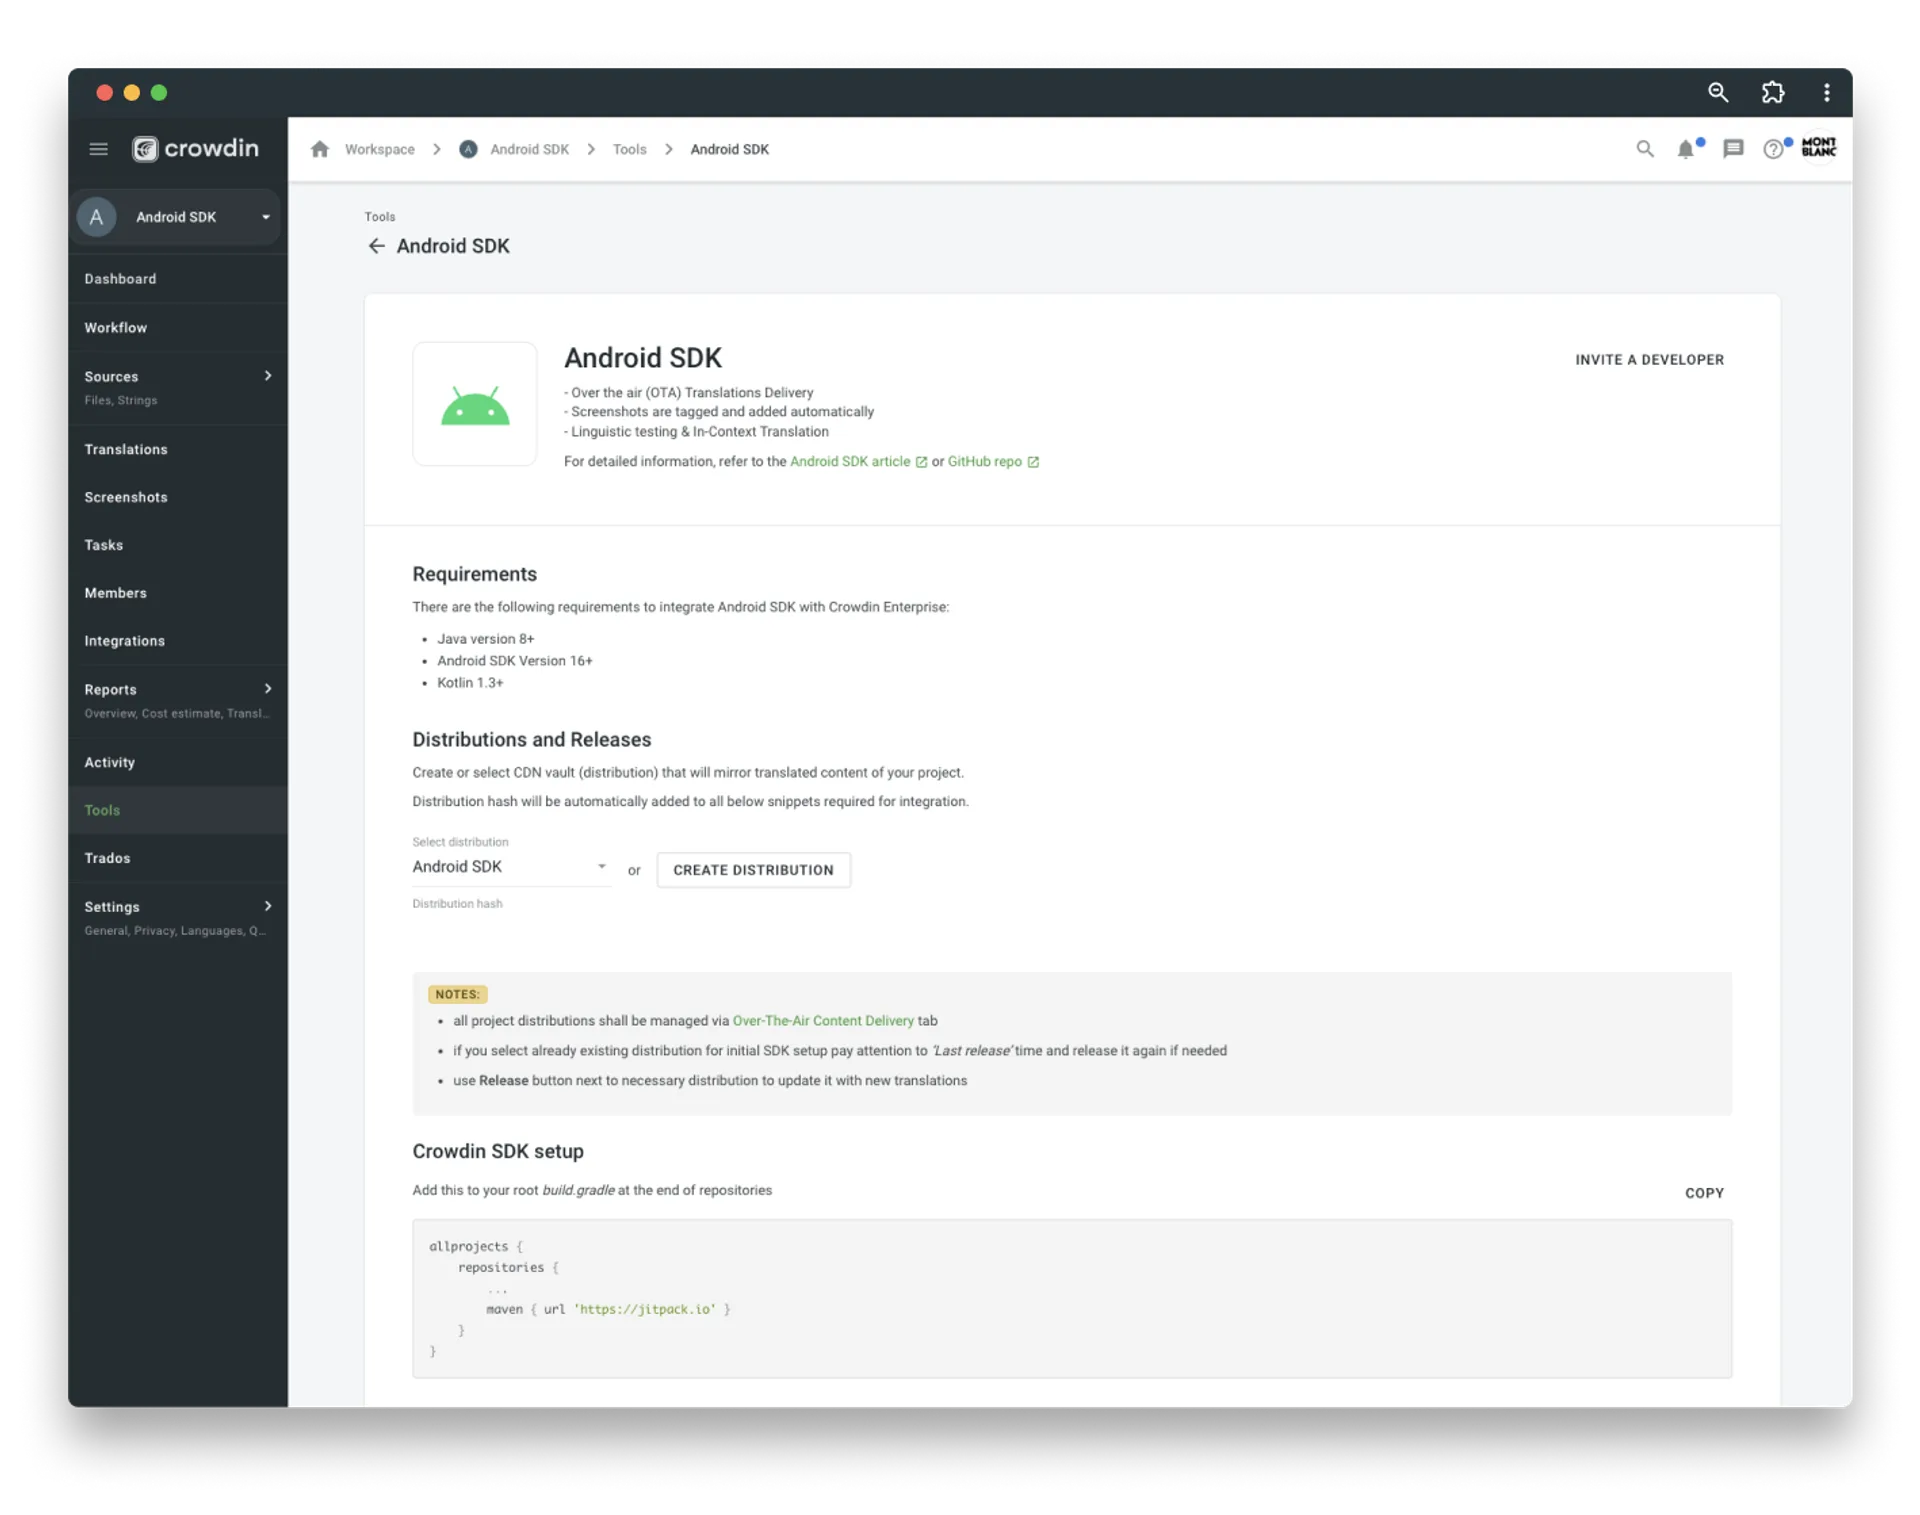Click Android SDK project breadcrumb link
The width and height of the screenshot is (1920, 1515).
click(530, 149)
